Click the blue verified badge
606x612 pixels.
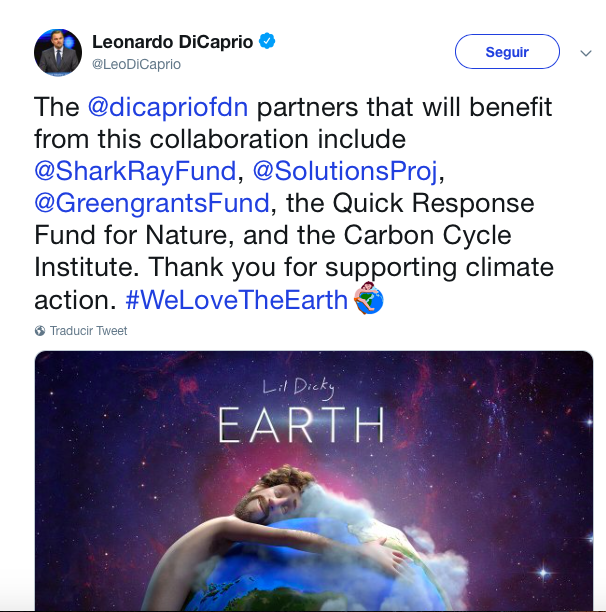[x=267, y=41]
